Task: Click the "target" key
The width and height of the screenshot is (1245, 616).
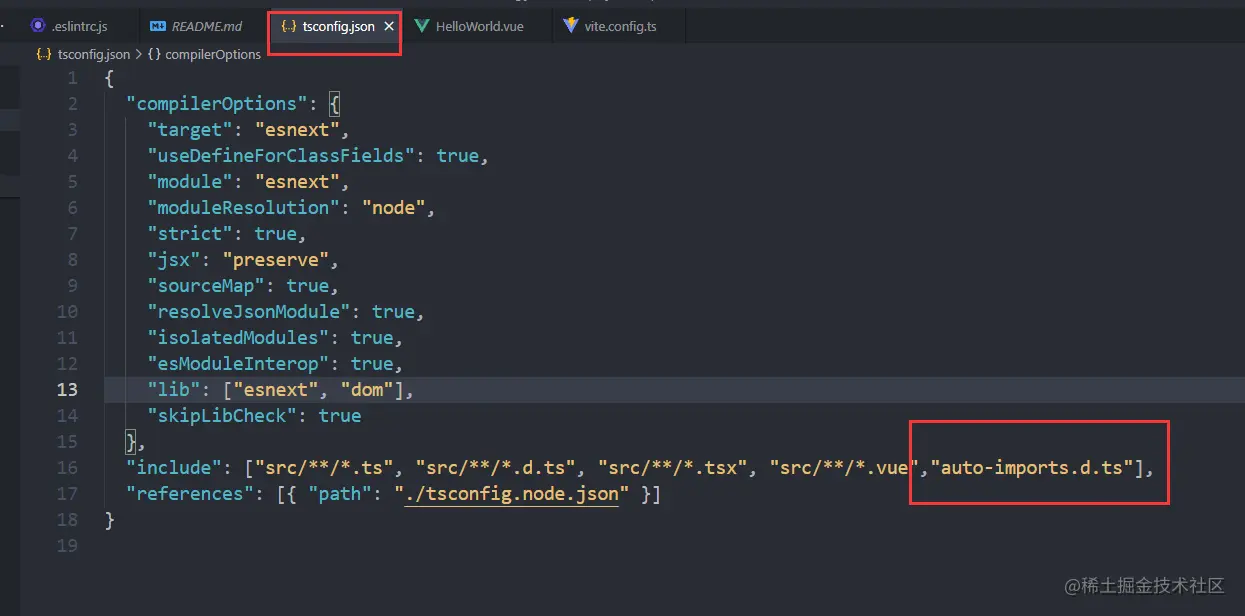Action: (x=190, y=129)
